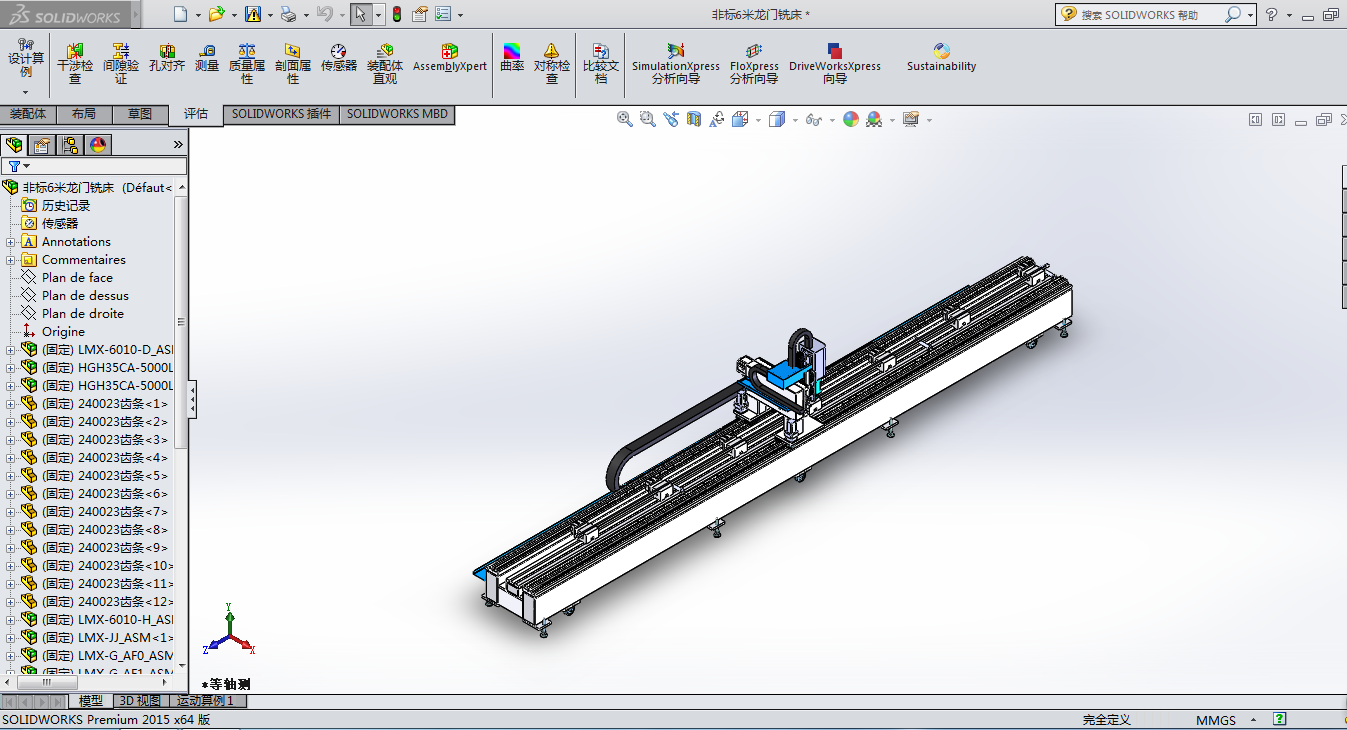Switch to the 装配体 ribbon tab
The image size is (1347, 730).
tap(28, 114)
